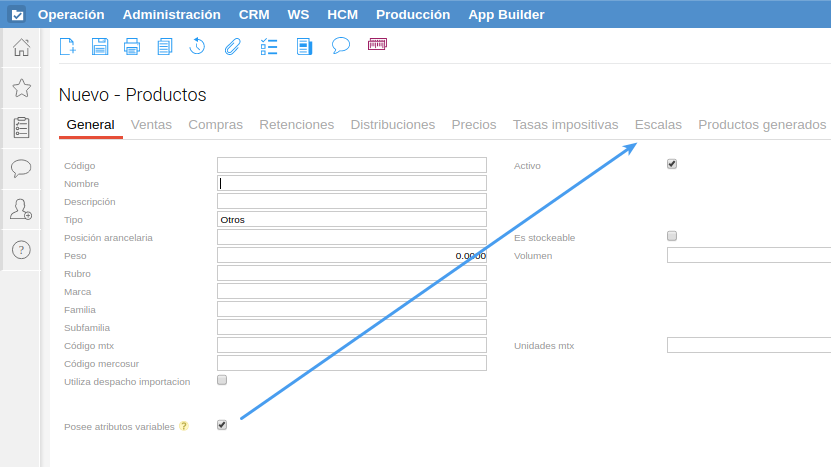831x467 pixels.
Task: Click the history clock icon in toolbar
Action: tap(198, 46)
